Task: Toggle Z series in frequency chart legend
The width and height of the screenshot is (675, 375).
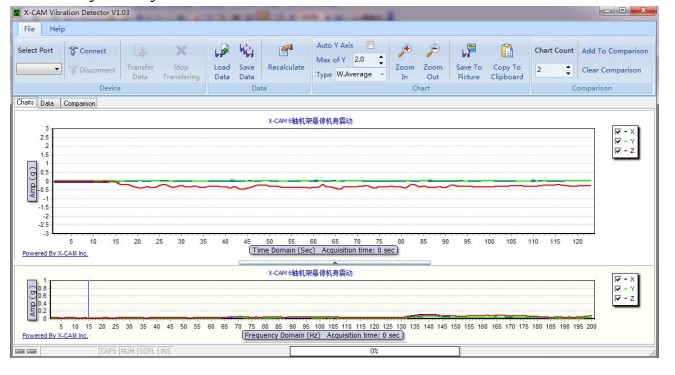Action: coord(618,298)
